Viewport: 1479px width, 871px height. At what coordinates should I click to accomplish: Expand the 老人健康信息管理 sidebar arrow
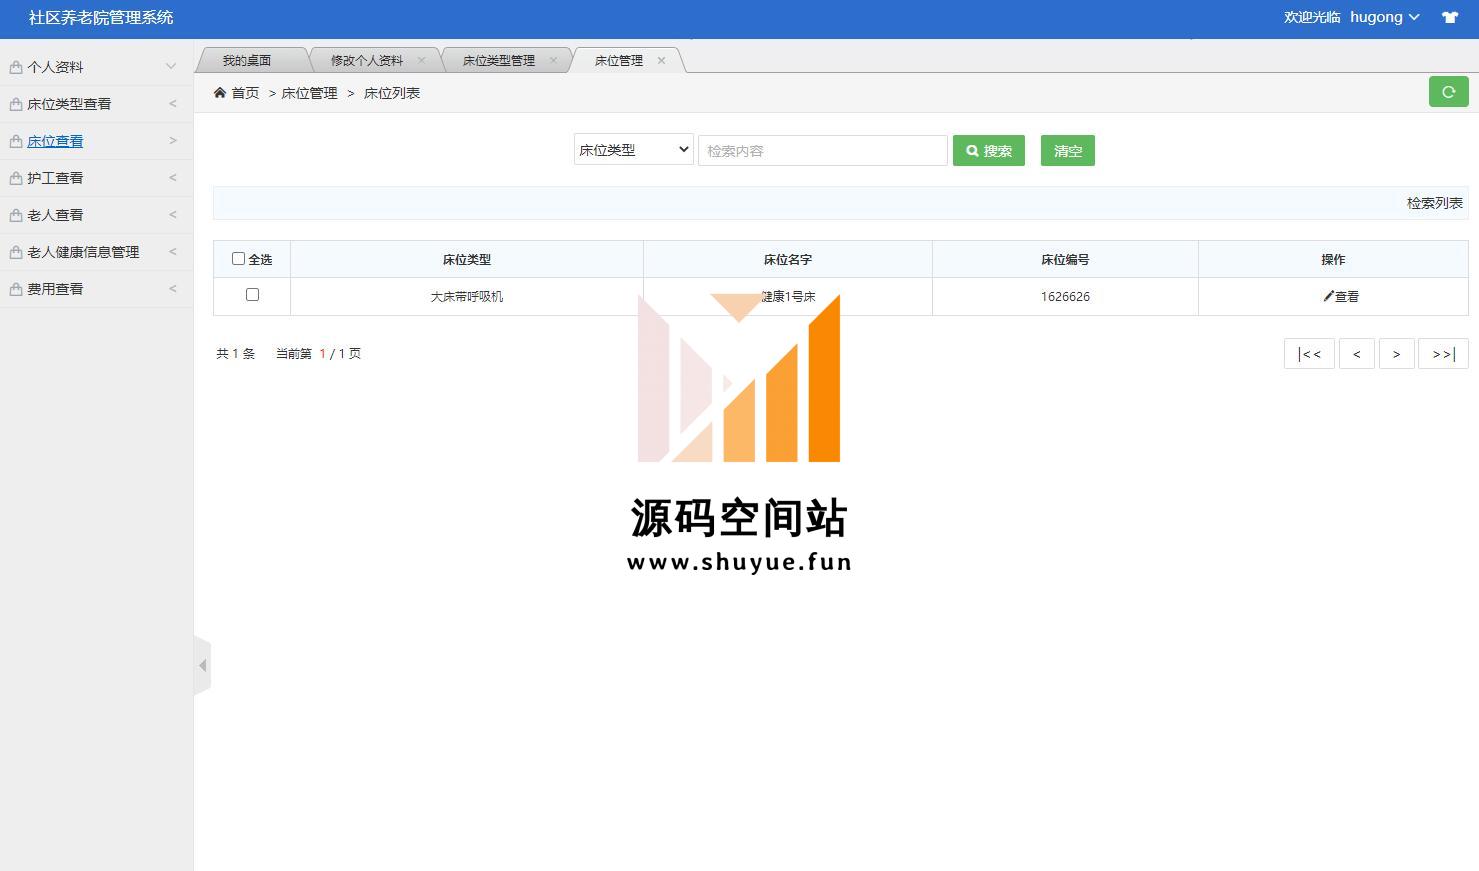tap(172, 251)
